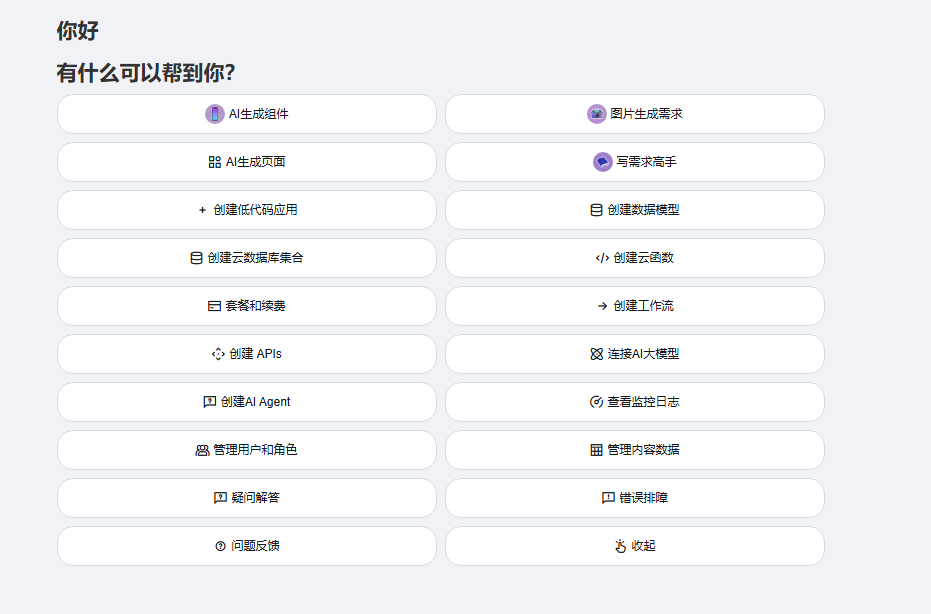Select 错误排障 troubleshooting option
The image size is (931, 614).
tap(635, 498)
